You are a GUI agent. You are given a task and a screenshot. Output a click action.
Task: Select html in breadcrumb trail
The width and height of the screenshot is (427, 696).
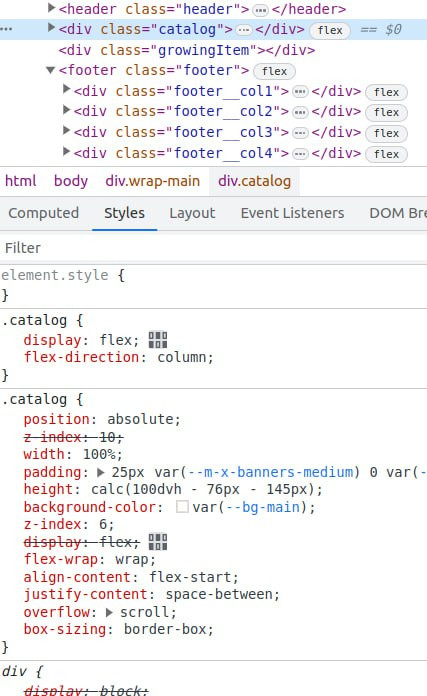(20, 181)
